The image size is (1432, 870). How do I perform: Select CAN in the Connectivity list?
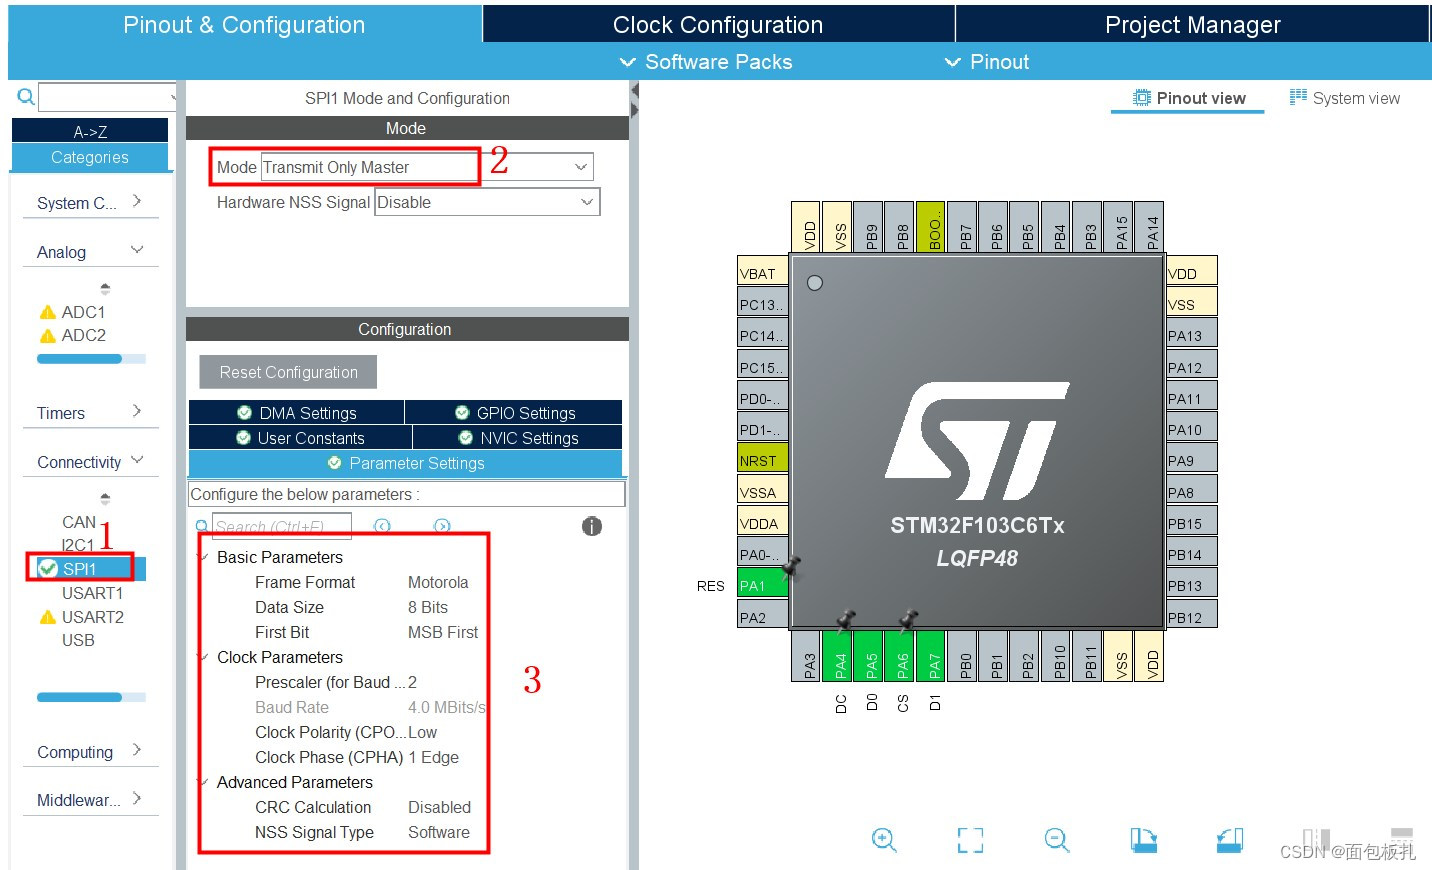79,522
